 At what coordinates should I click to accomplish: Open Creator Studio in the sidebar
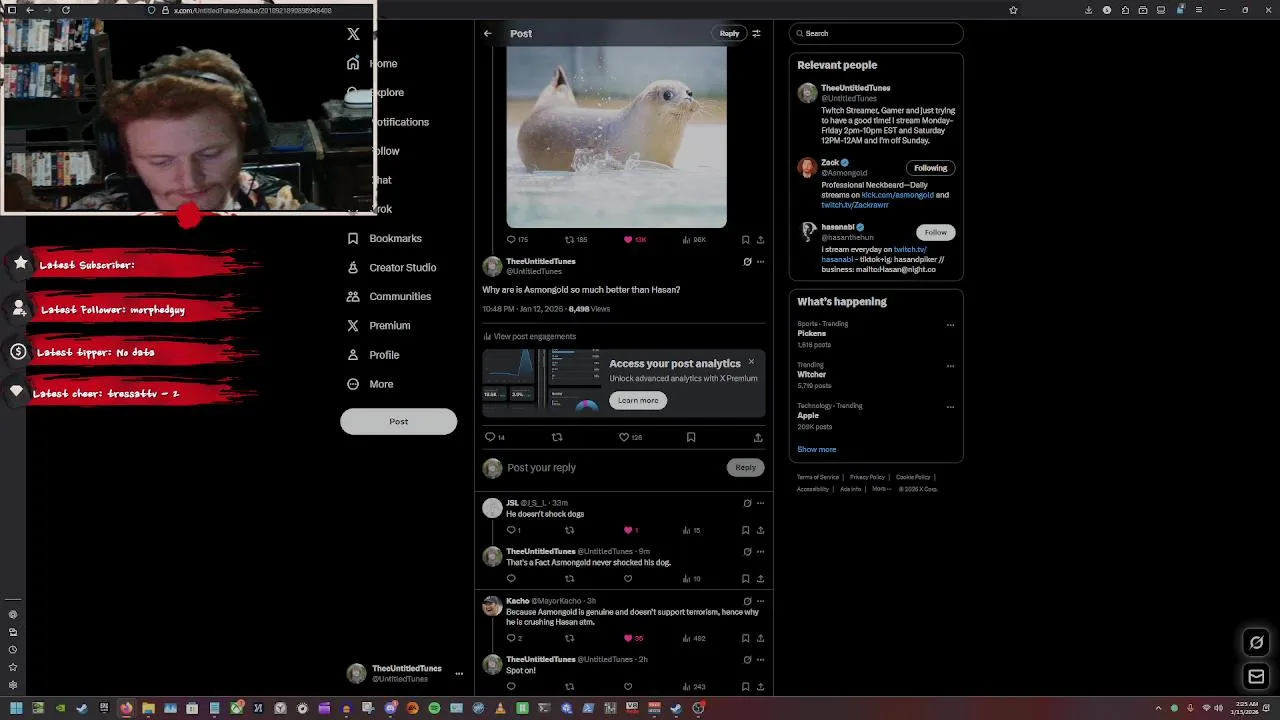(x=391, y=267)
